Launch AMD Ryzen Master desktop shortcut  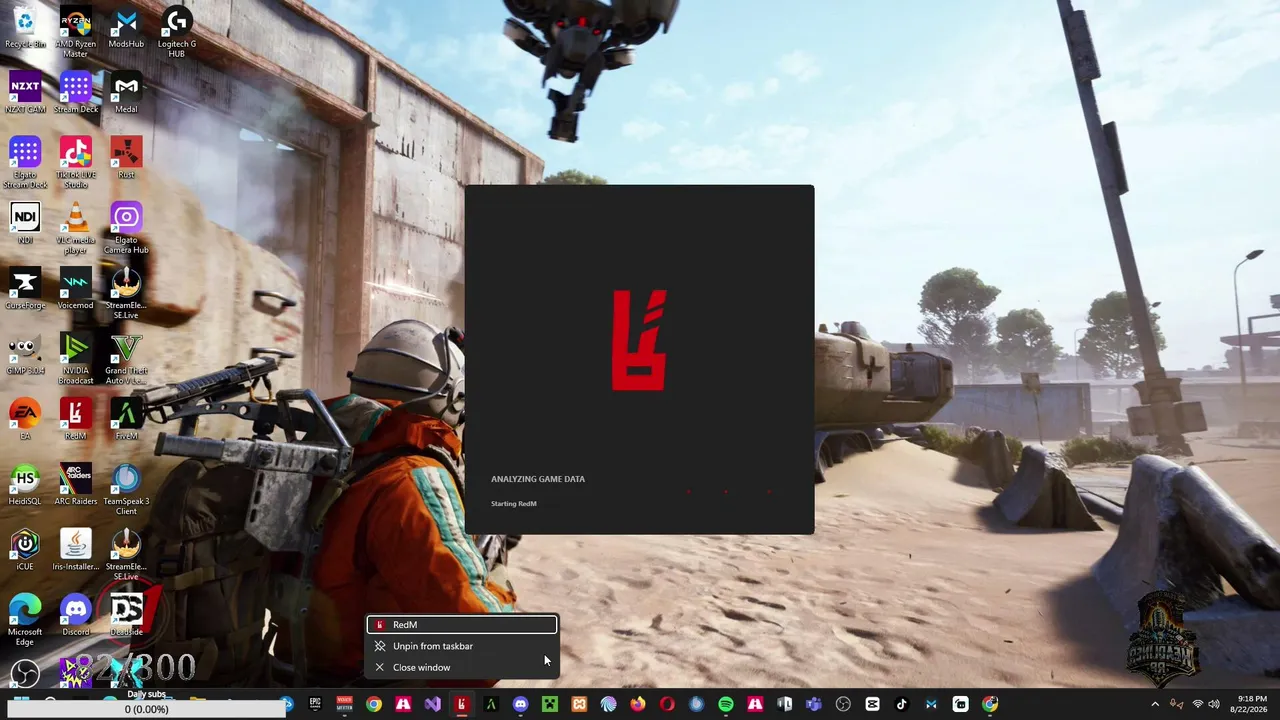pos(76,33)
